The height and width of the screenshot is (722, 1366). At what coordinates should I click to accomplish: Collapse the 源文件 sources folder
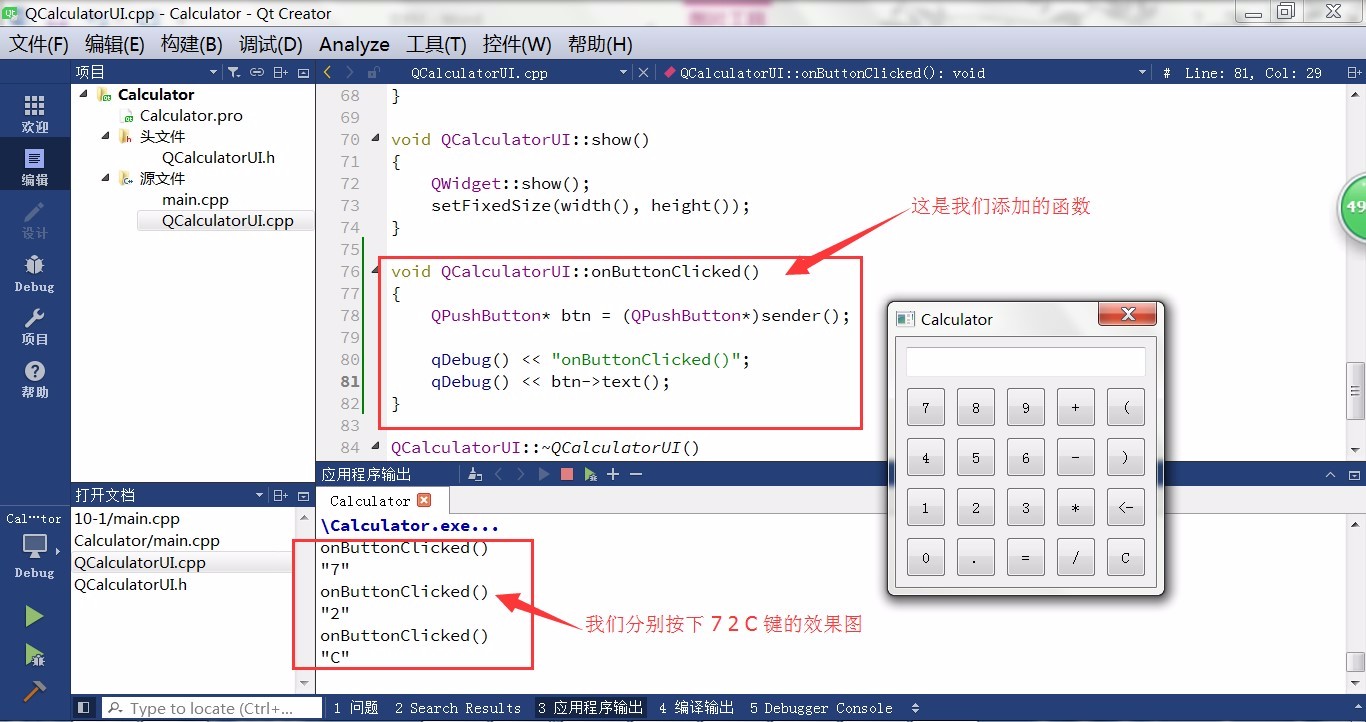(x=106, y=178)
